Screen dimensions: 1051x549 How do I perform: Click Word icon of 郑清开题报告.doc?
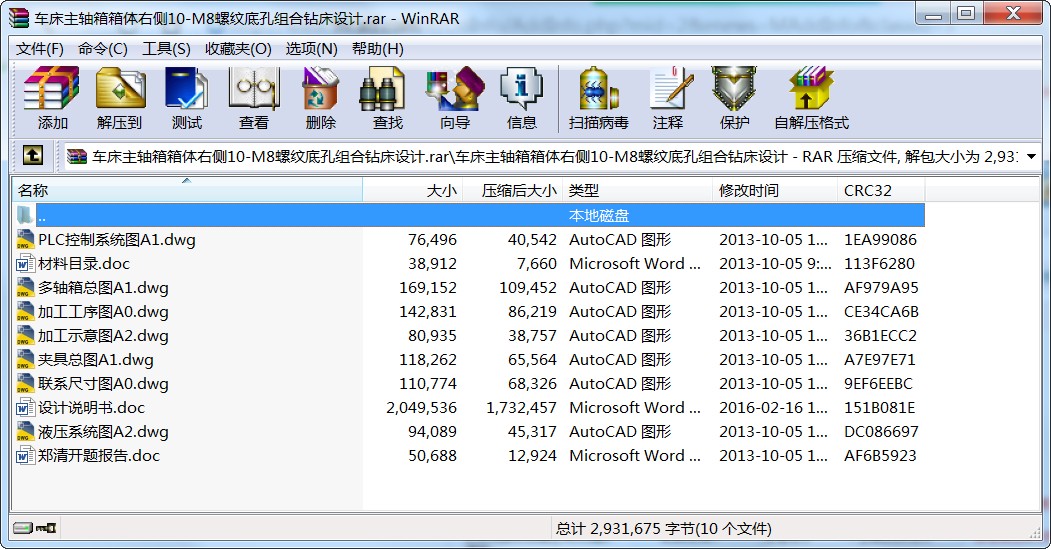click(x=25, y=456)
